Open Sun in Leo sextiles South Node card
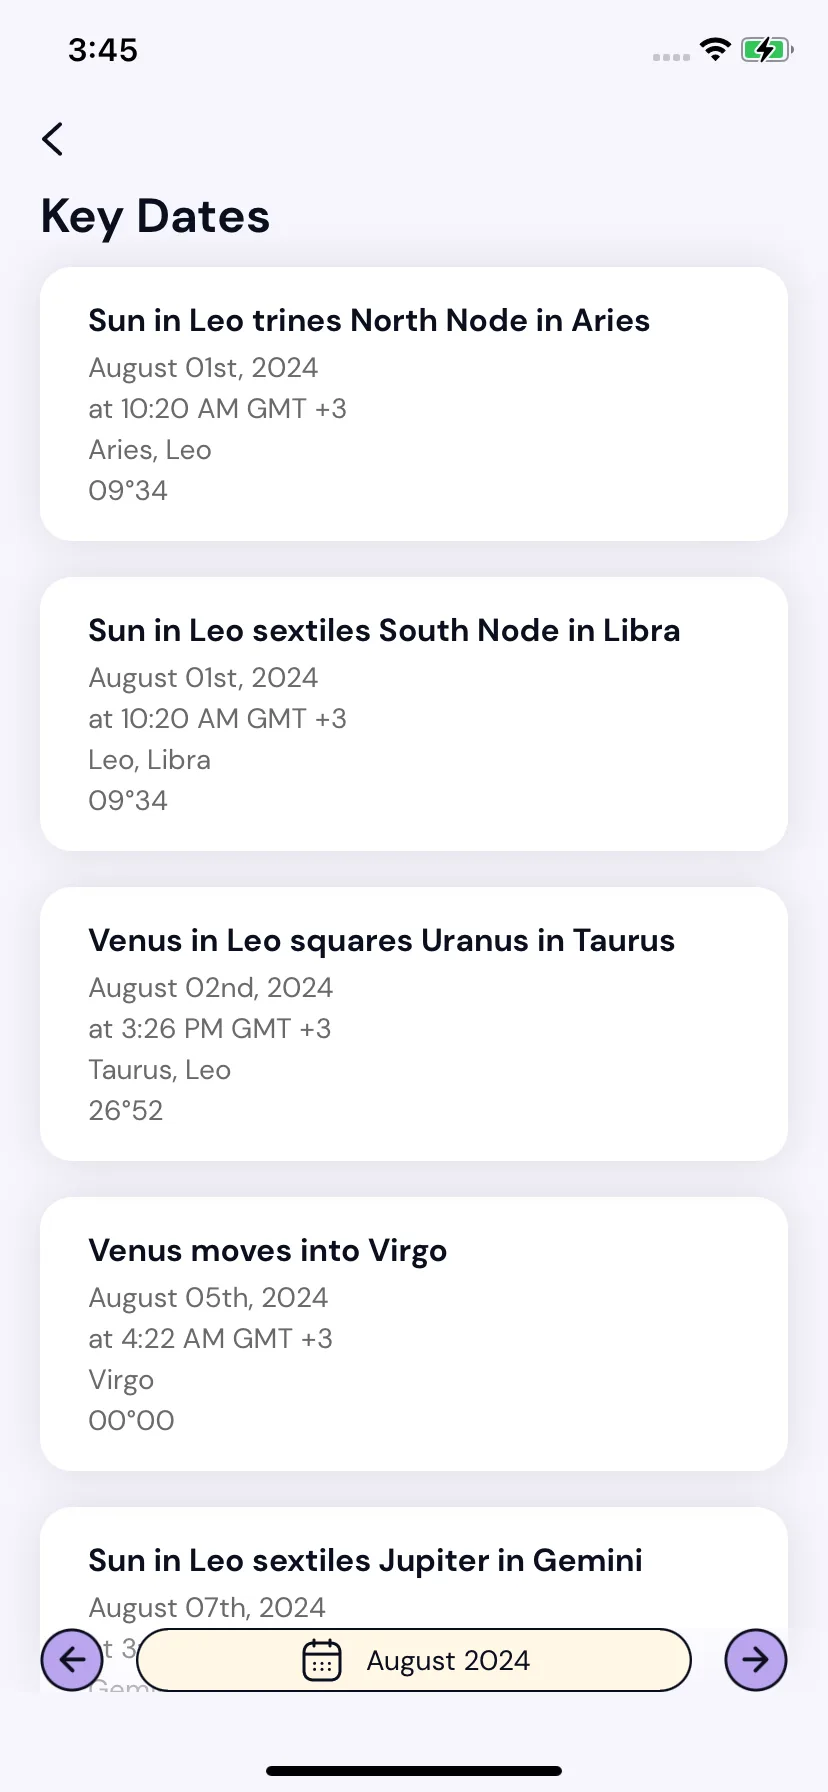828x1792 pixels. coord(414,714)
